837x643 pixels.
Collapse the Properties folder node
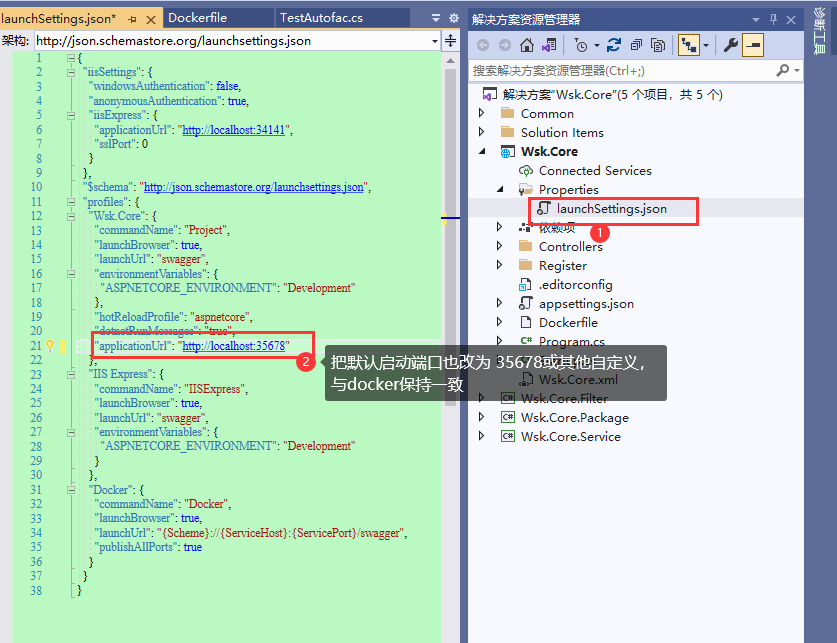[500, 189]
